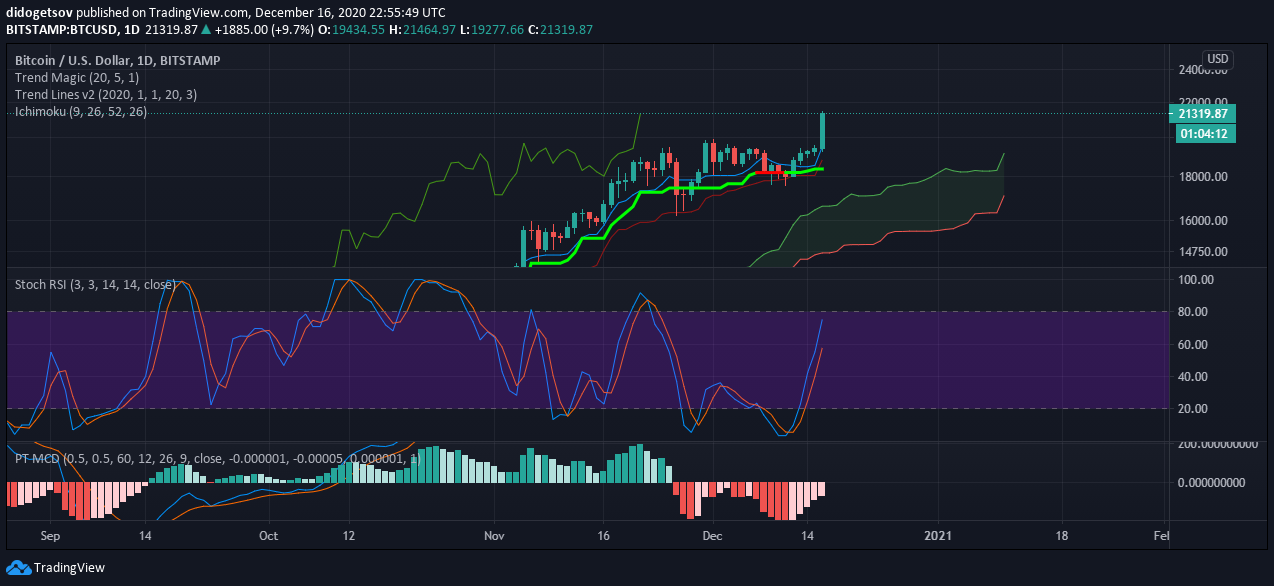Click the latest tall green candlestick
Screen dimensions: 1274x586
(x=823, y=131)
